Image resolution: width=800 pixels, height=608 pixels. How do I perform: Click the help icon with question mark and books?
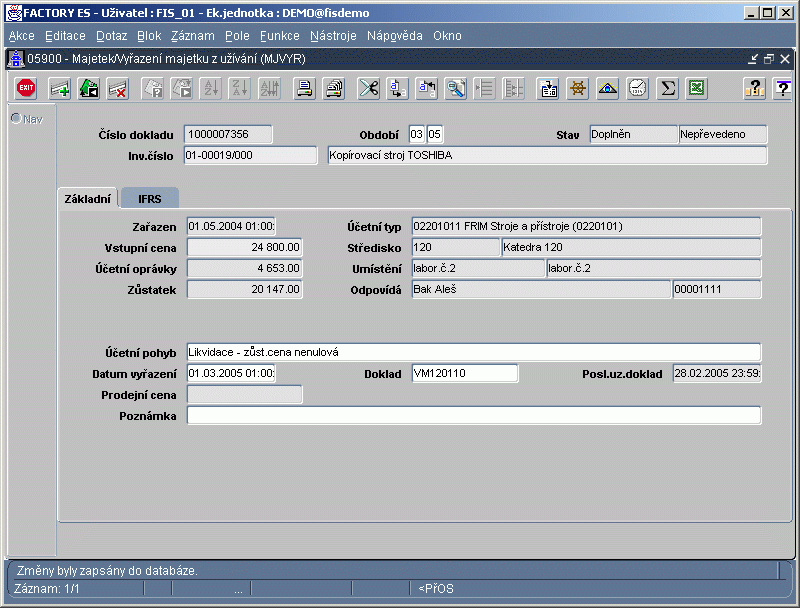(755, 88)
